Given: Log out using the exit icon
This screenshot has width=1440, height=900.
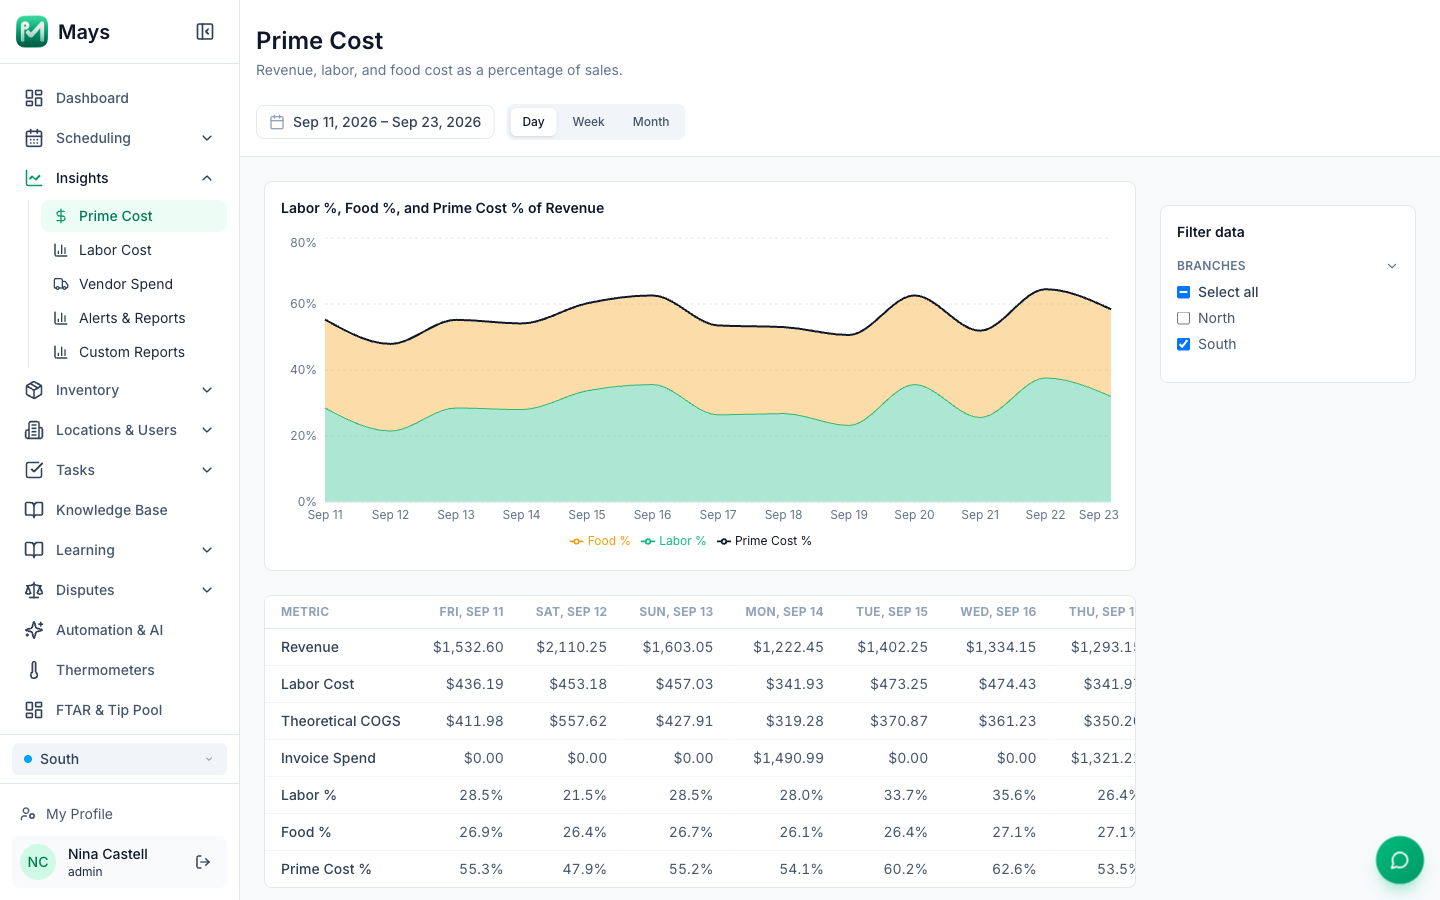Looking at the screenshot, I should pyautogui.click(x=203, y=862).
